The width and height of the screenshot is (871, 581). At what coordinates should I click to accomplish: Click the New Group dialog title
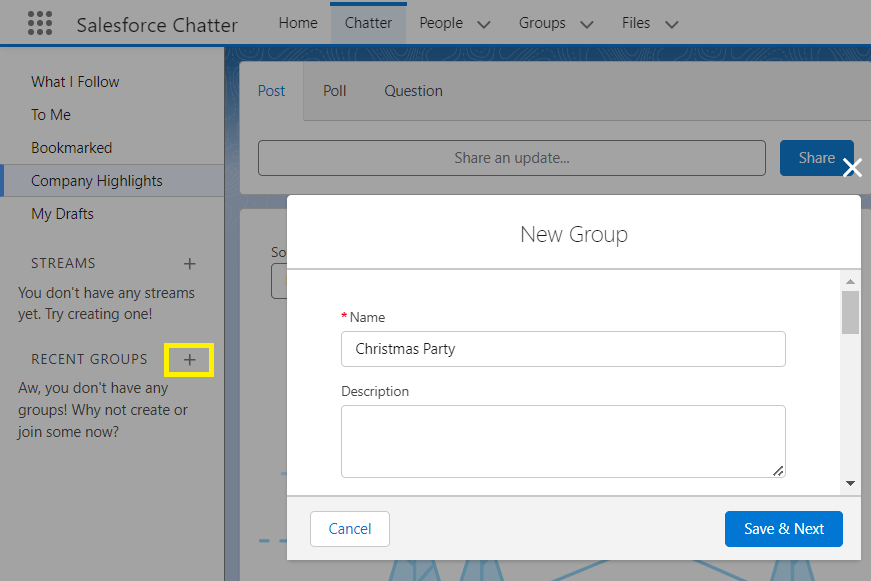click(x=574, y=234)
